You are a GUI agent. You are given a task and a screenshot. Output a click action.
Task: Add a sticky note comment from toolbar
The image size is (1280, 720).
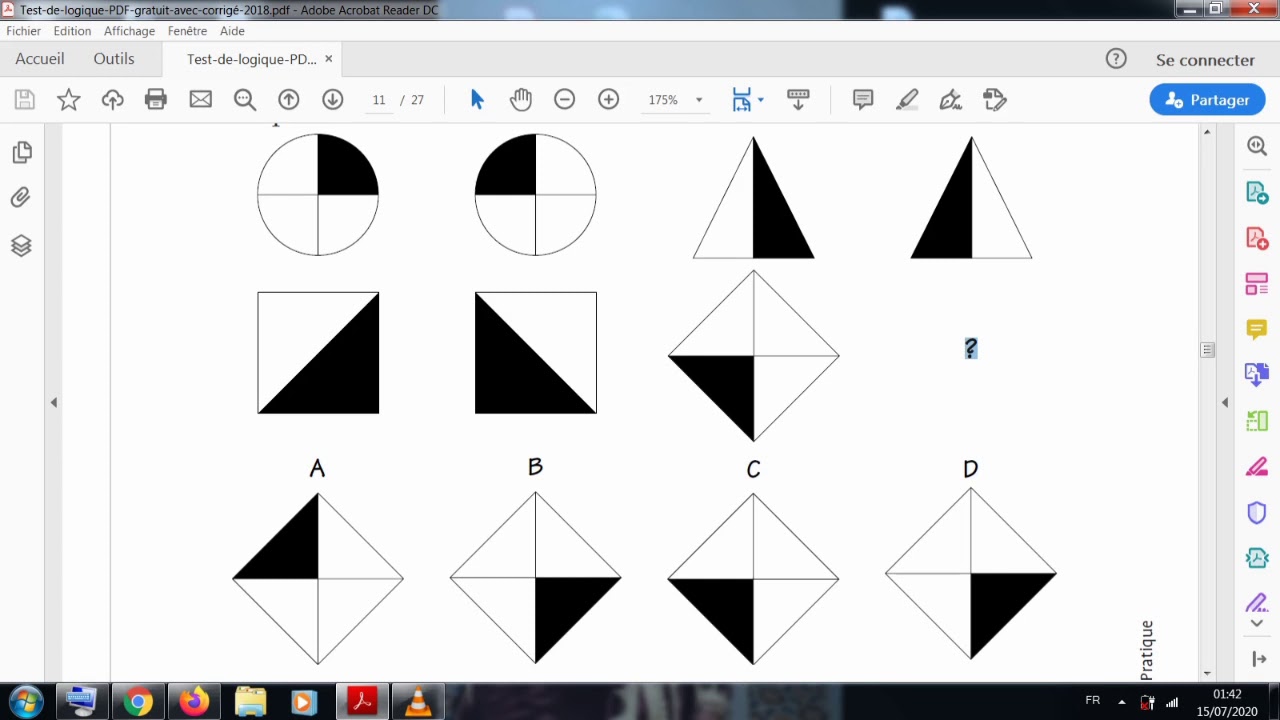tap(863, 100)
